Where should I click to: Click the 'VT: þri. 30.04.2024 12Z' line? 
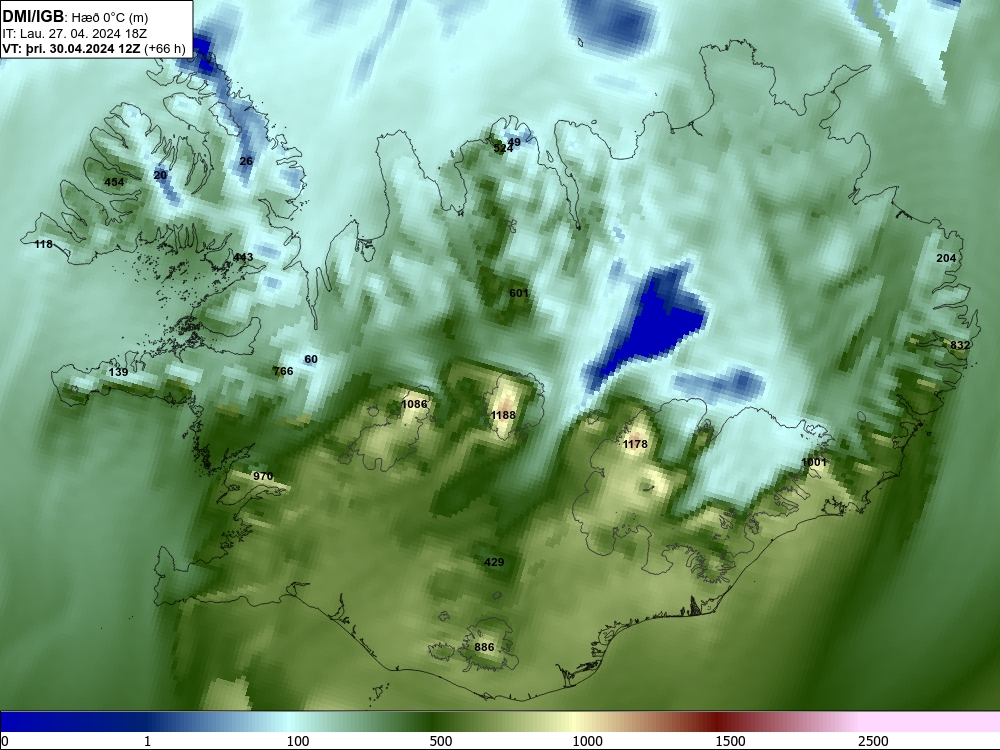pos(71,48)
